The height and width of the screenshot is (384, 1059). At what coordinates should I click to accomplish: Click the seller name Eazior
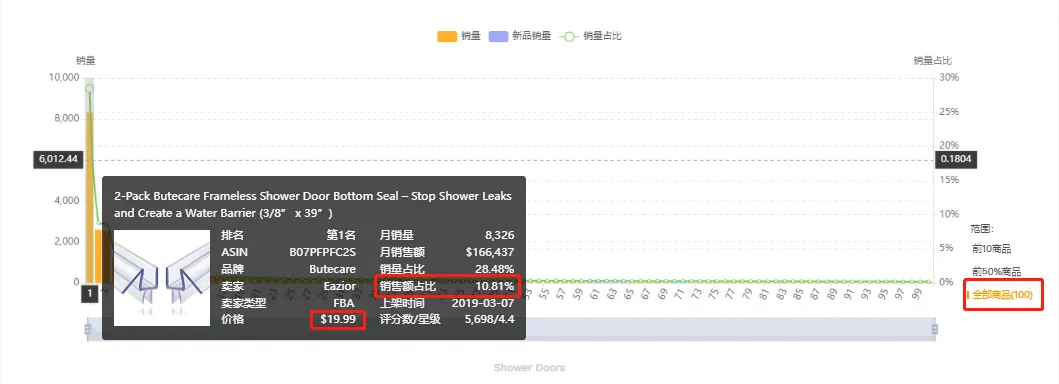[340, 286]
